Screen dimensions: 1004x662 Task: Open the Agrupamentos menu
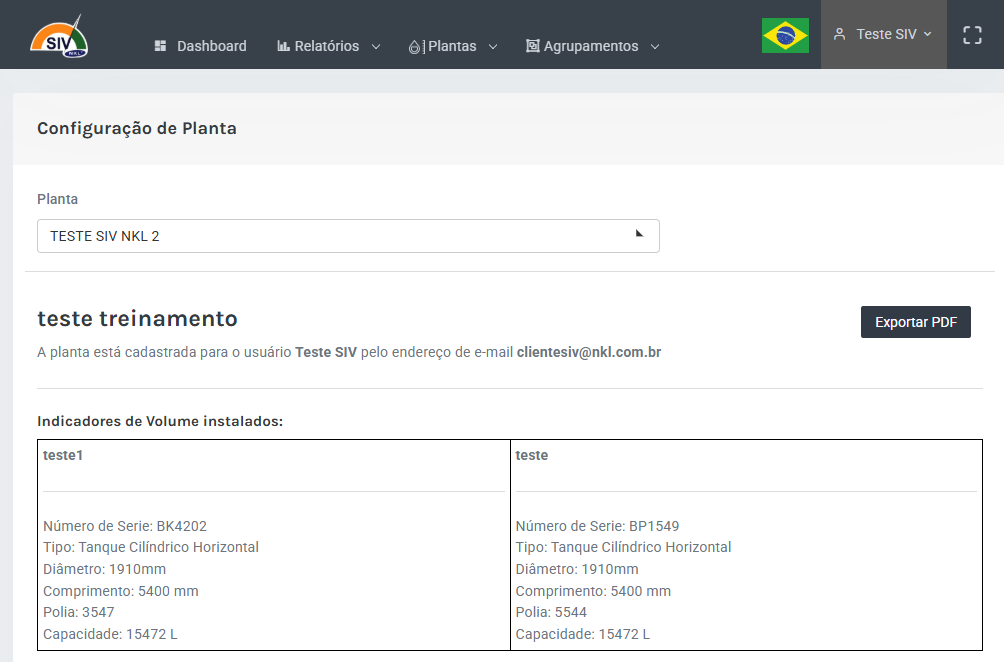click(x=592, y=46)
